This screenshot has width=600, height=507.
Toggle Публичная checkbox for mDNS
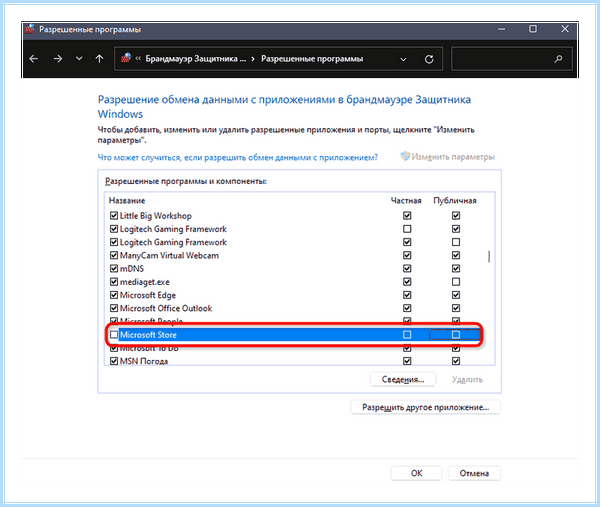click(x=456, y=269)
